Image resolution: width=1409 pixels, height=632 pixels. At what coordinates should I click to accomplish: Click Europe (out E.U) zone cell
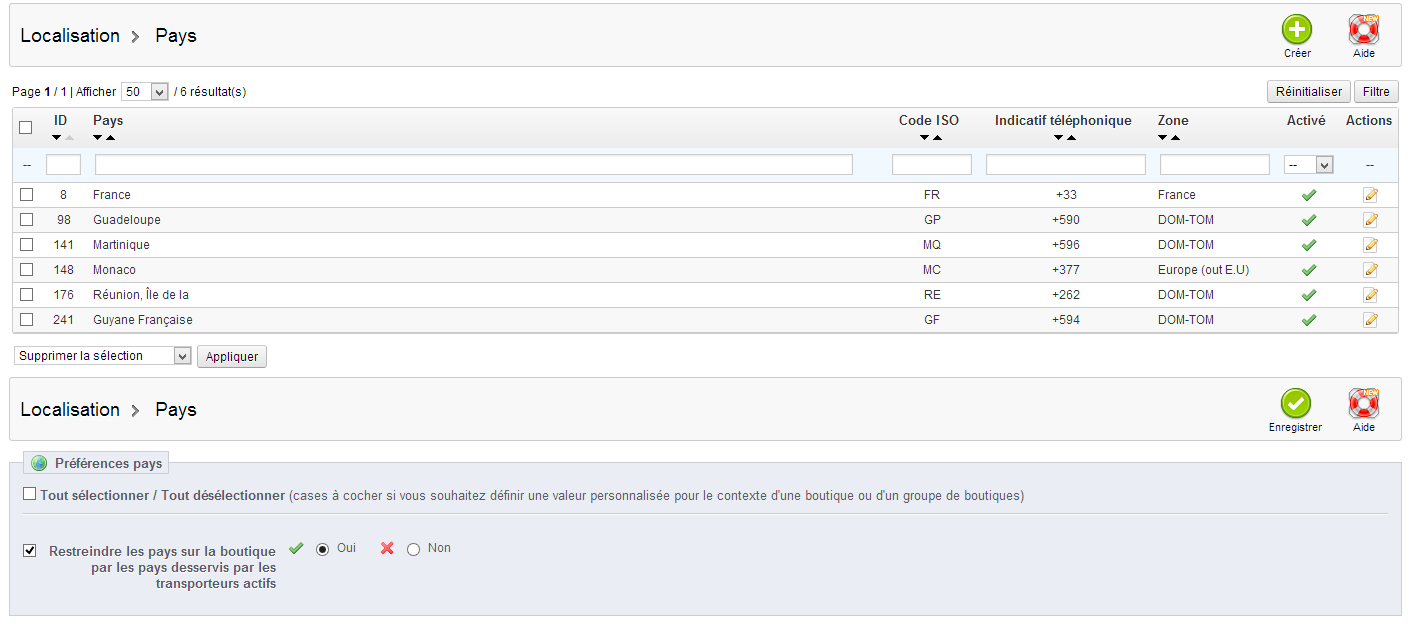coord(1204,270)
